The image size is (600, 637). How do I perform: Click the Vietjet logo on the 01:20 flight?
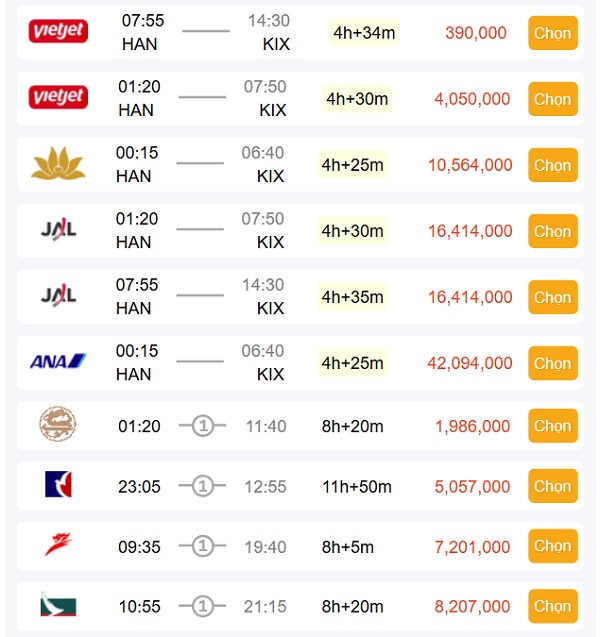[x=58, y=97]
